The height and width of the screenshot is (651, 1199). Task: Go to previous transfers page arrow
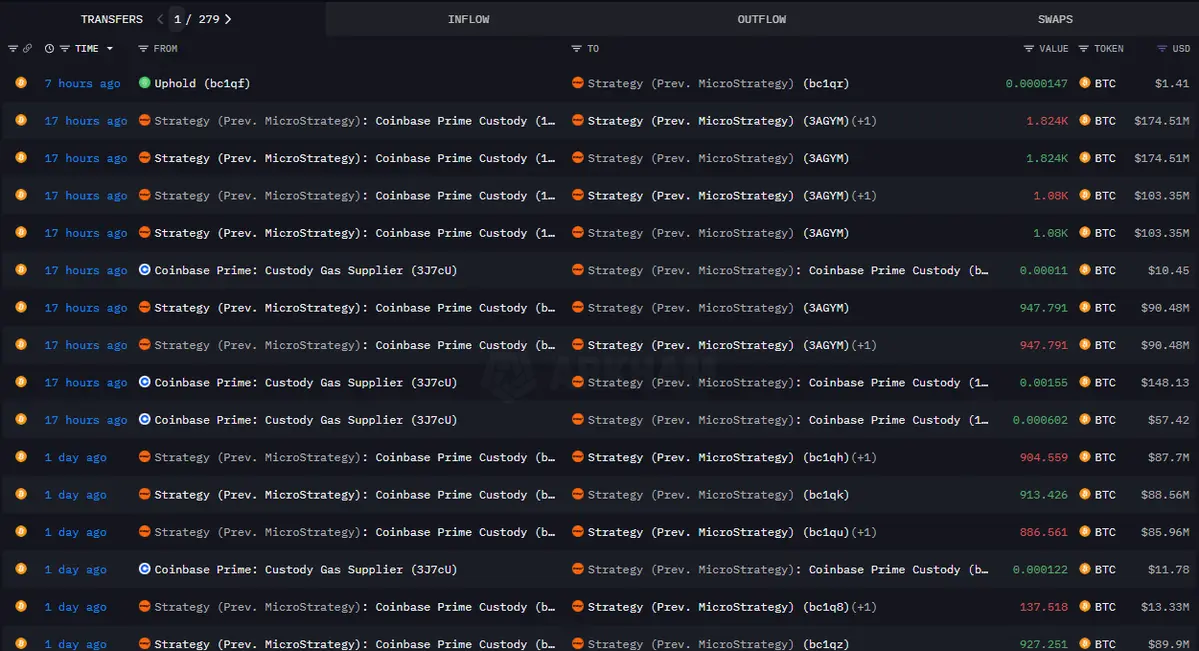pyautogui.click(x=160, y=19)
